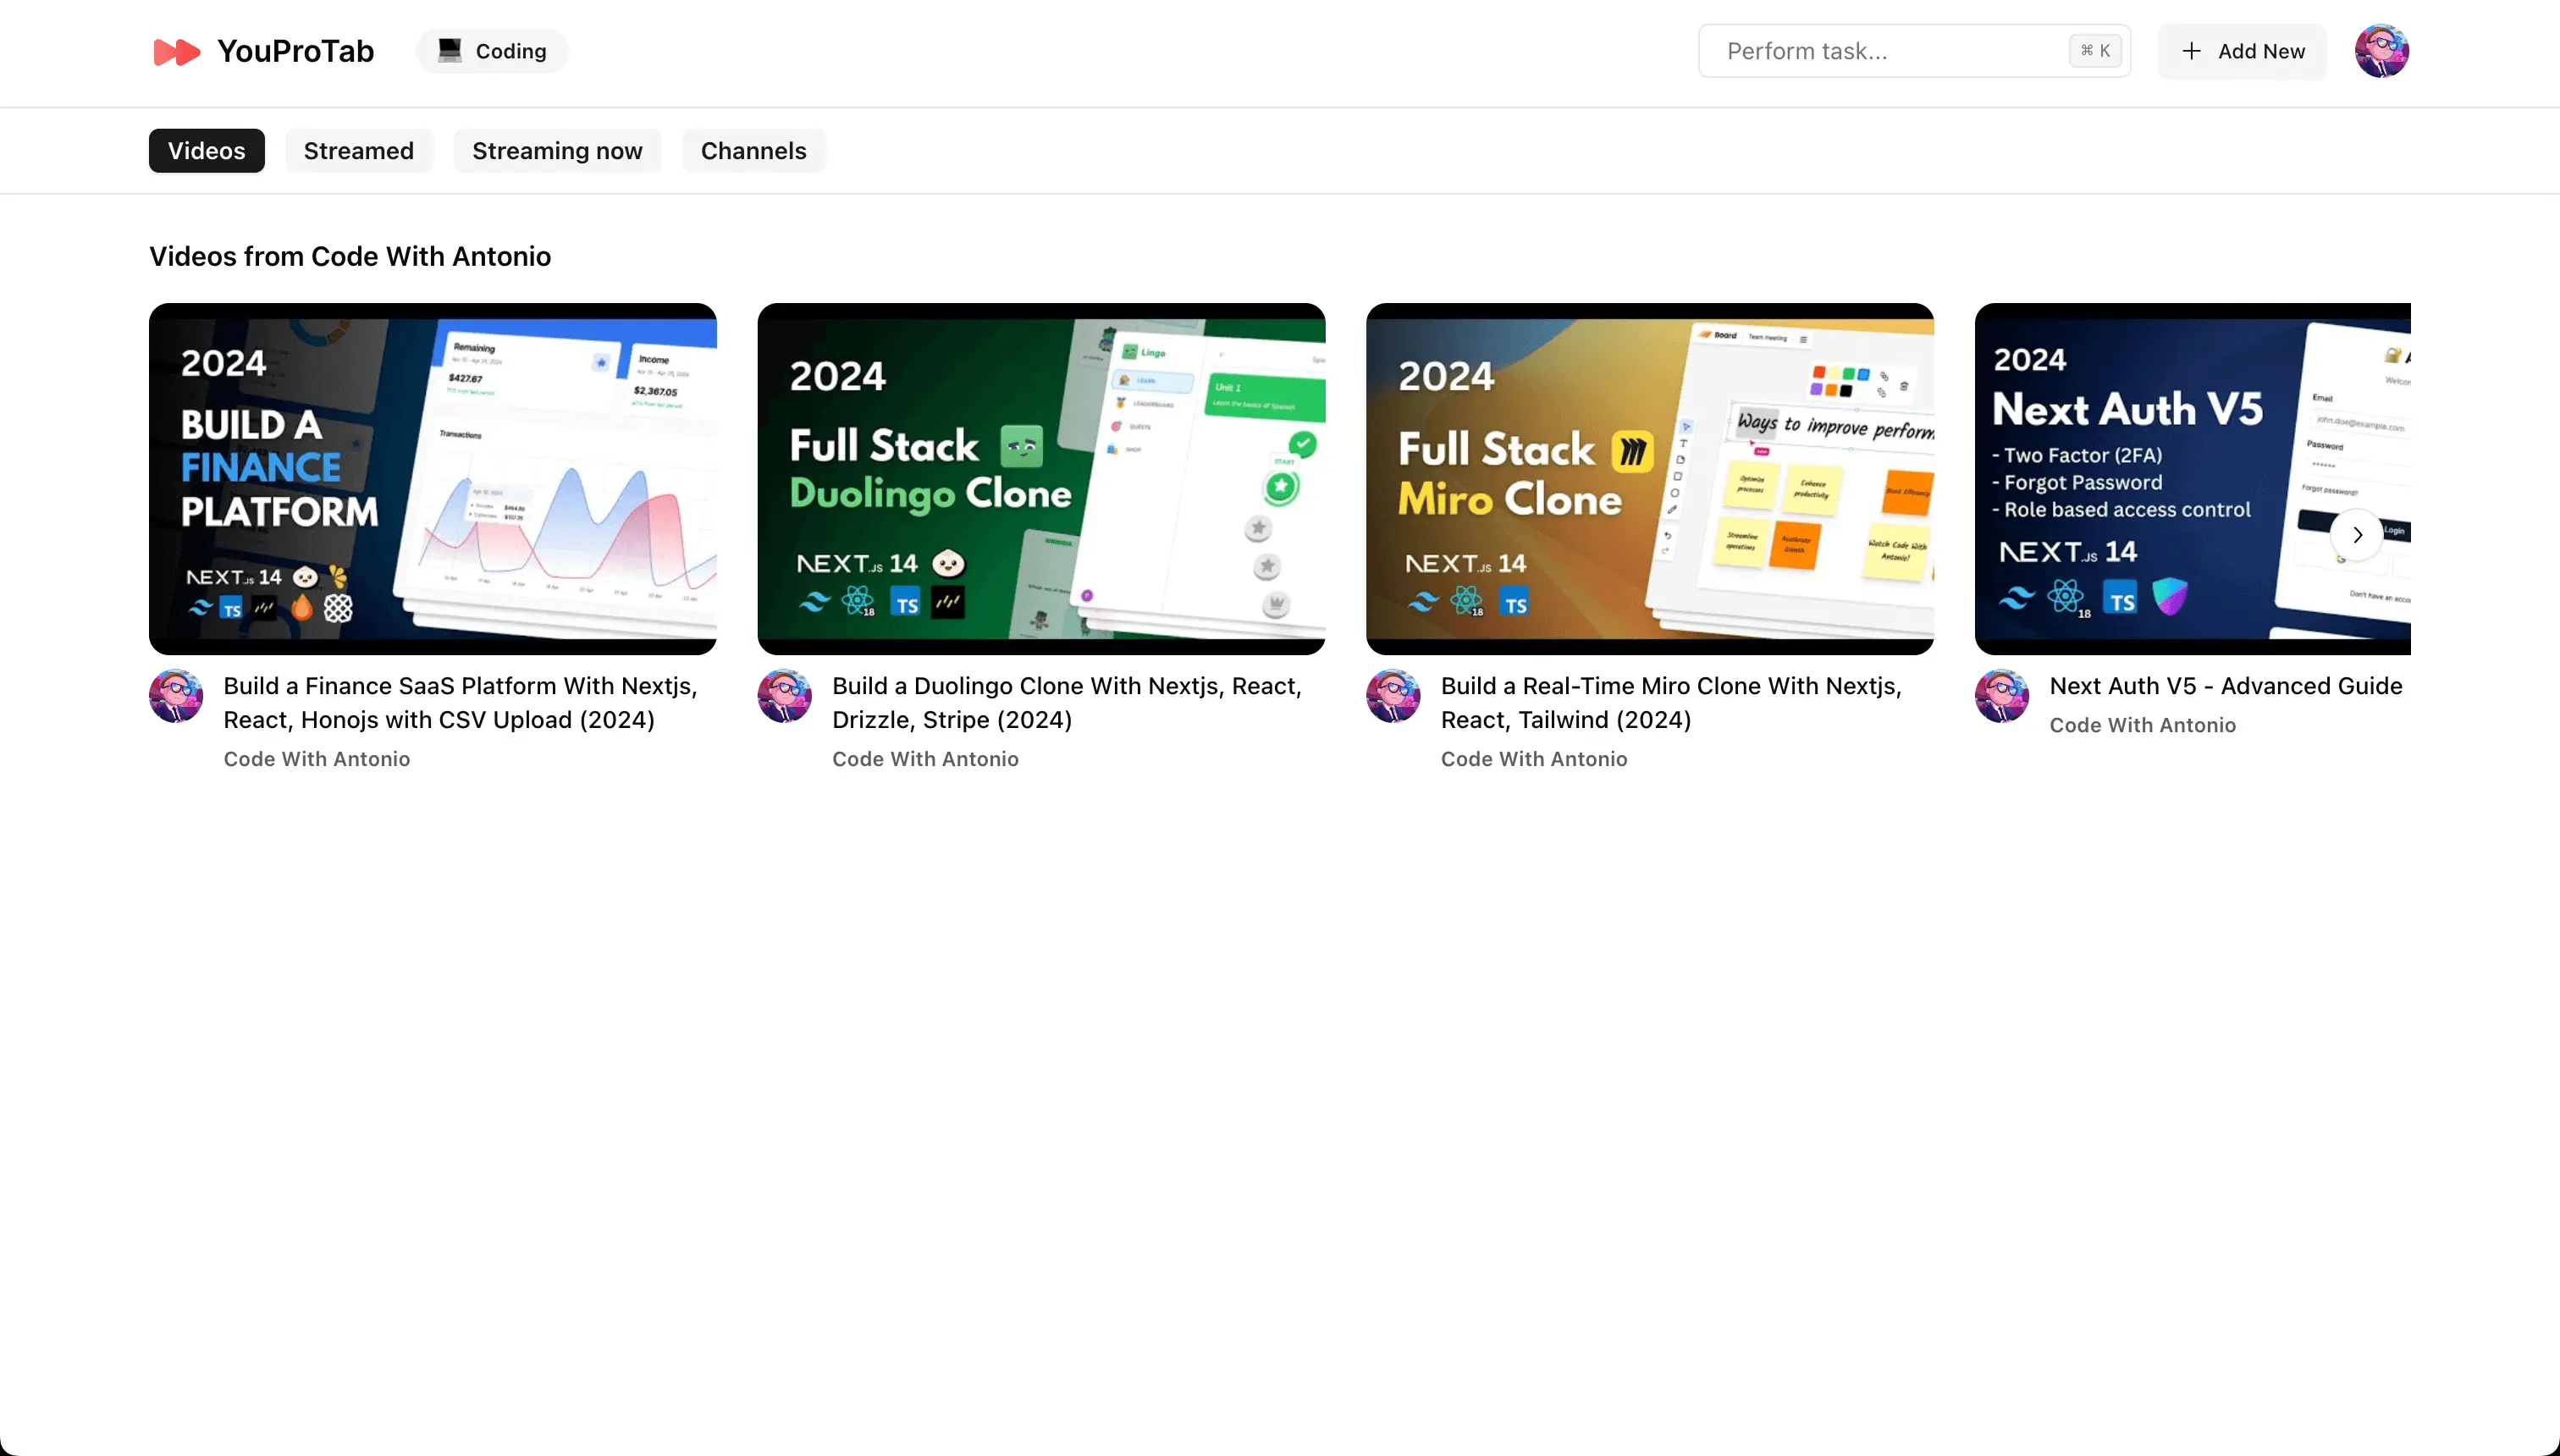Click the YouProTab fast-forward logo icon

point(176,51)
